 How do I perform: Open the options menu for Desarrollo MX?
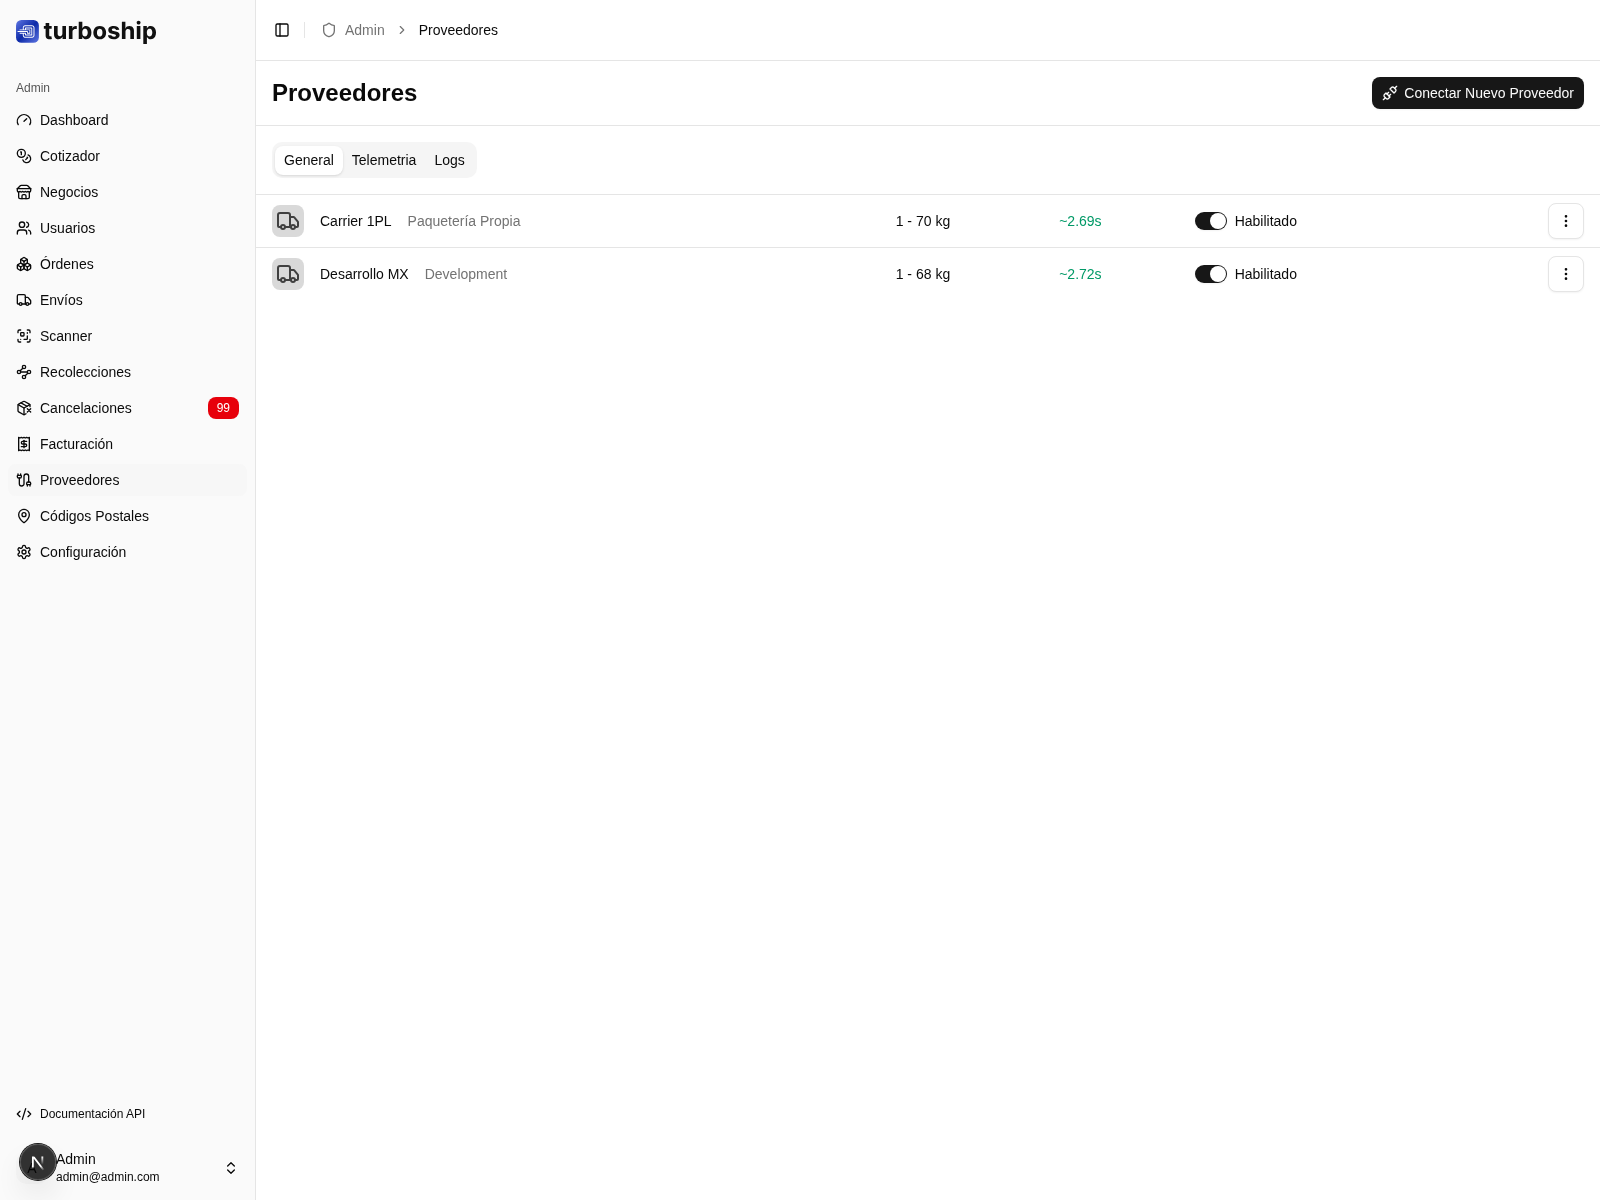pyautogui.click(x=1566, y=274)
